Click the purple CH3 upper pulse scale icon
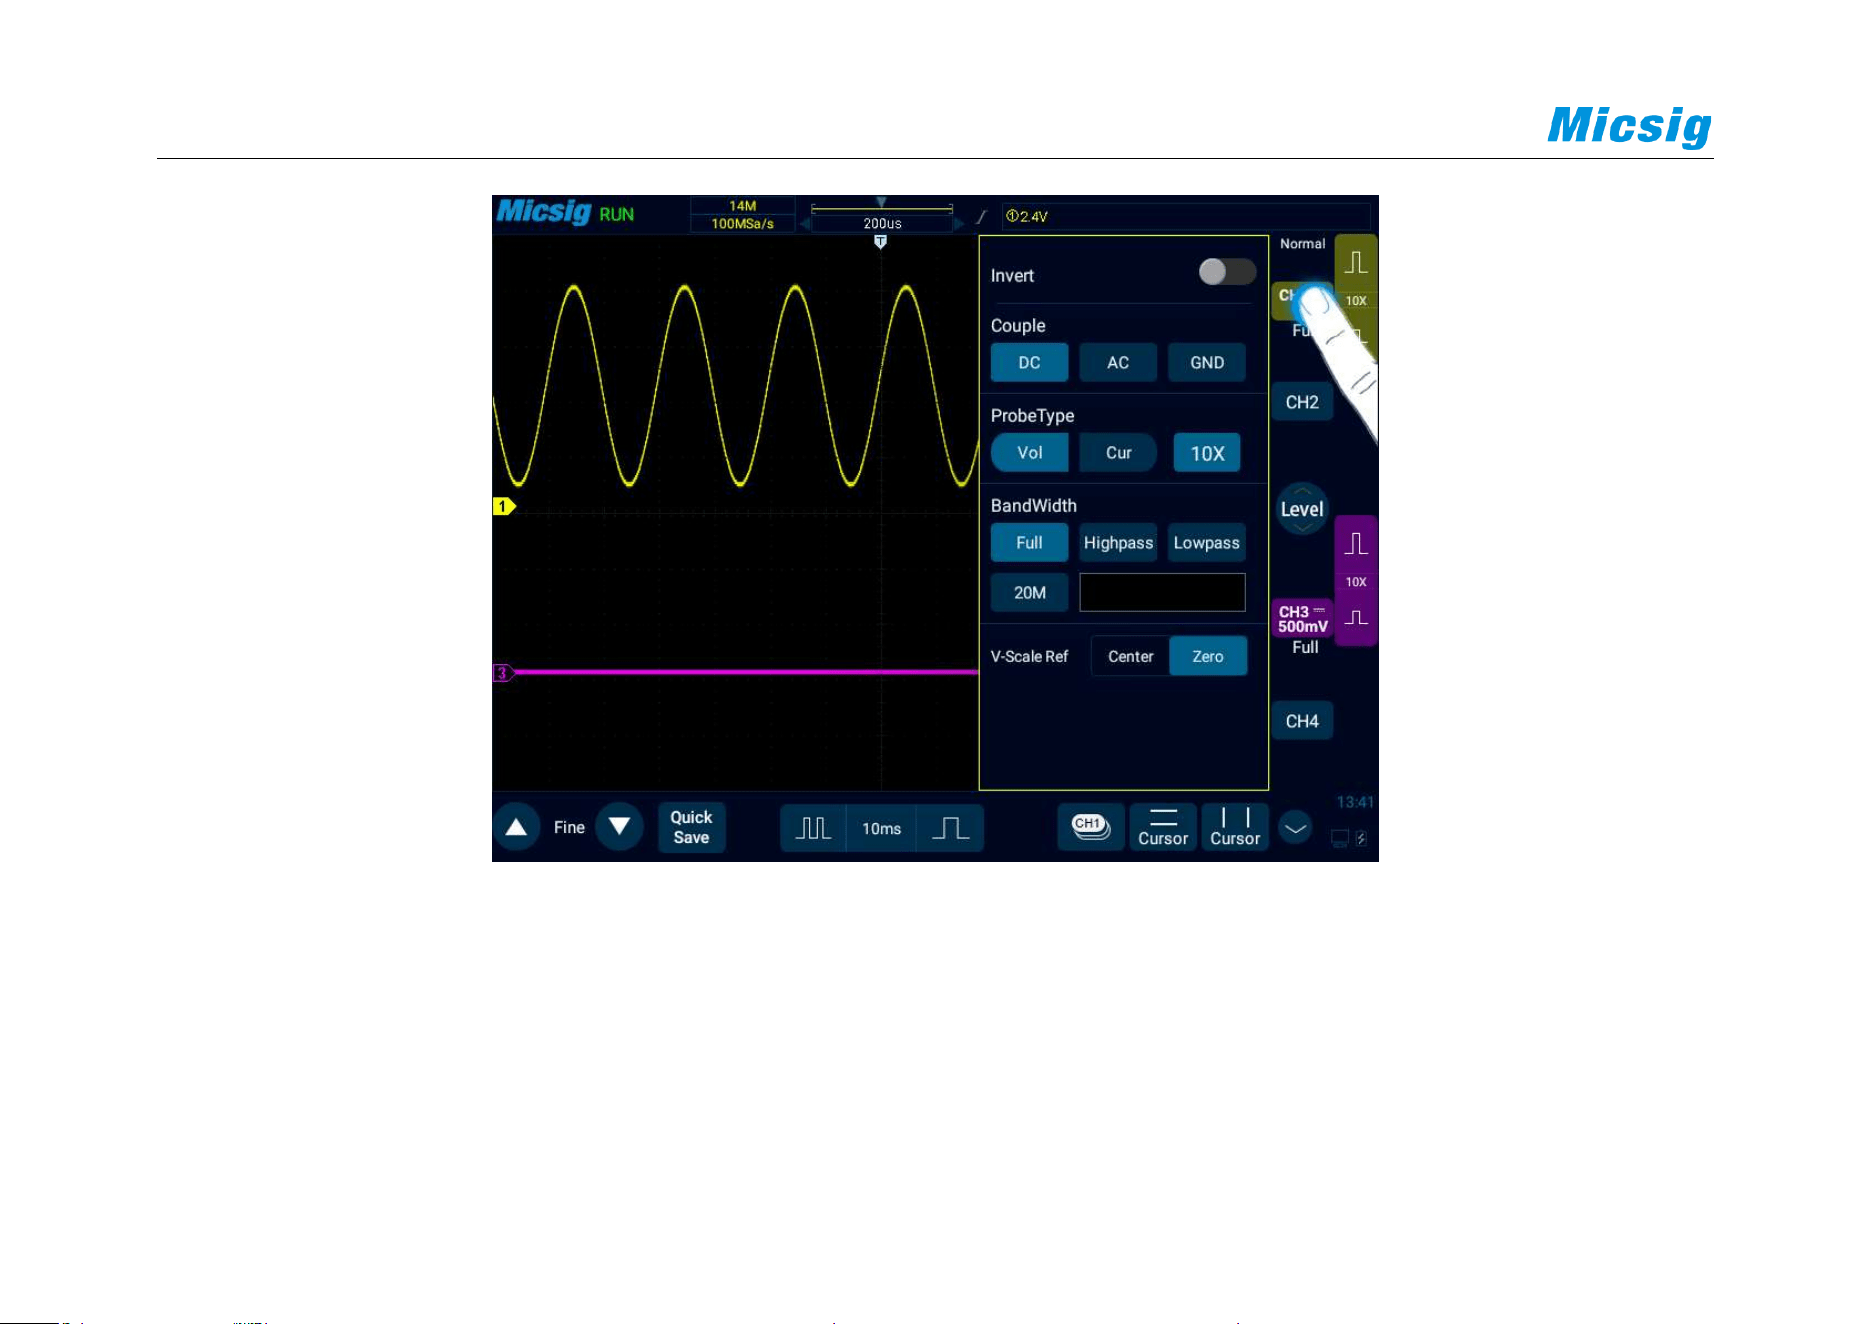 (1356, 543)
